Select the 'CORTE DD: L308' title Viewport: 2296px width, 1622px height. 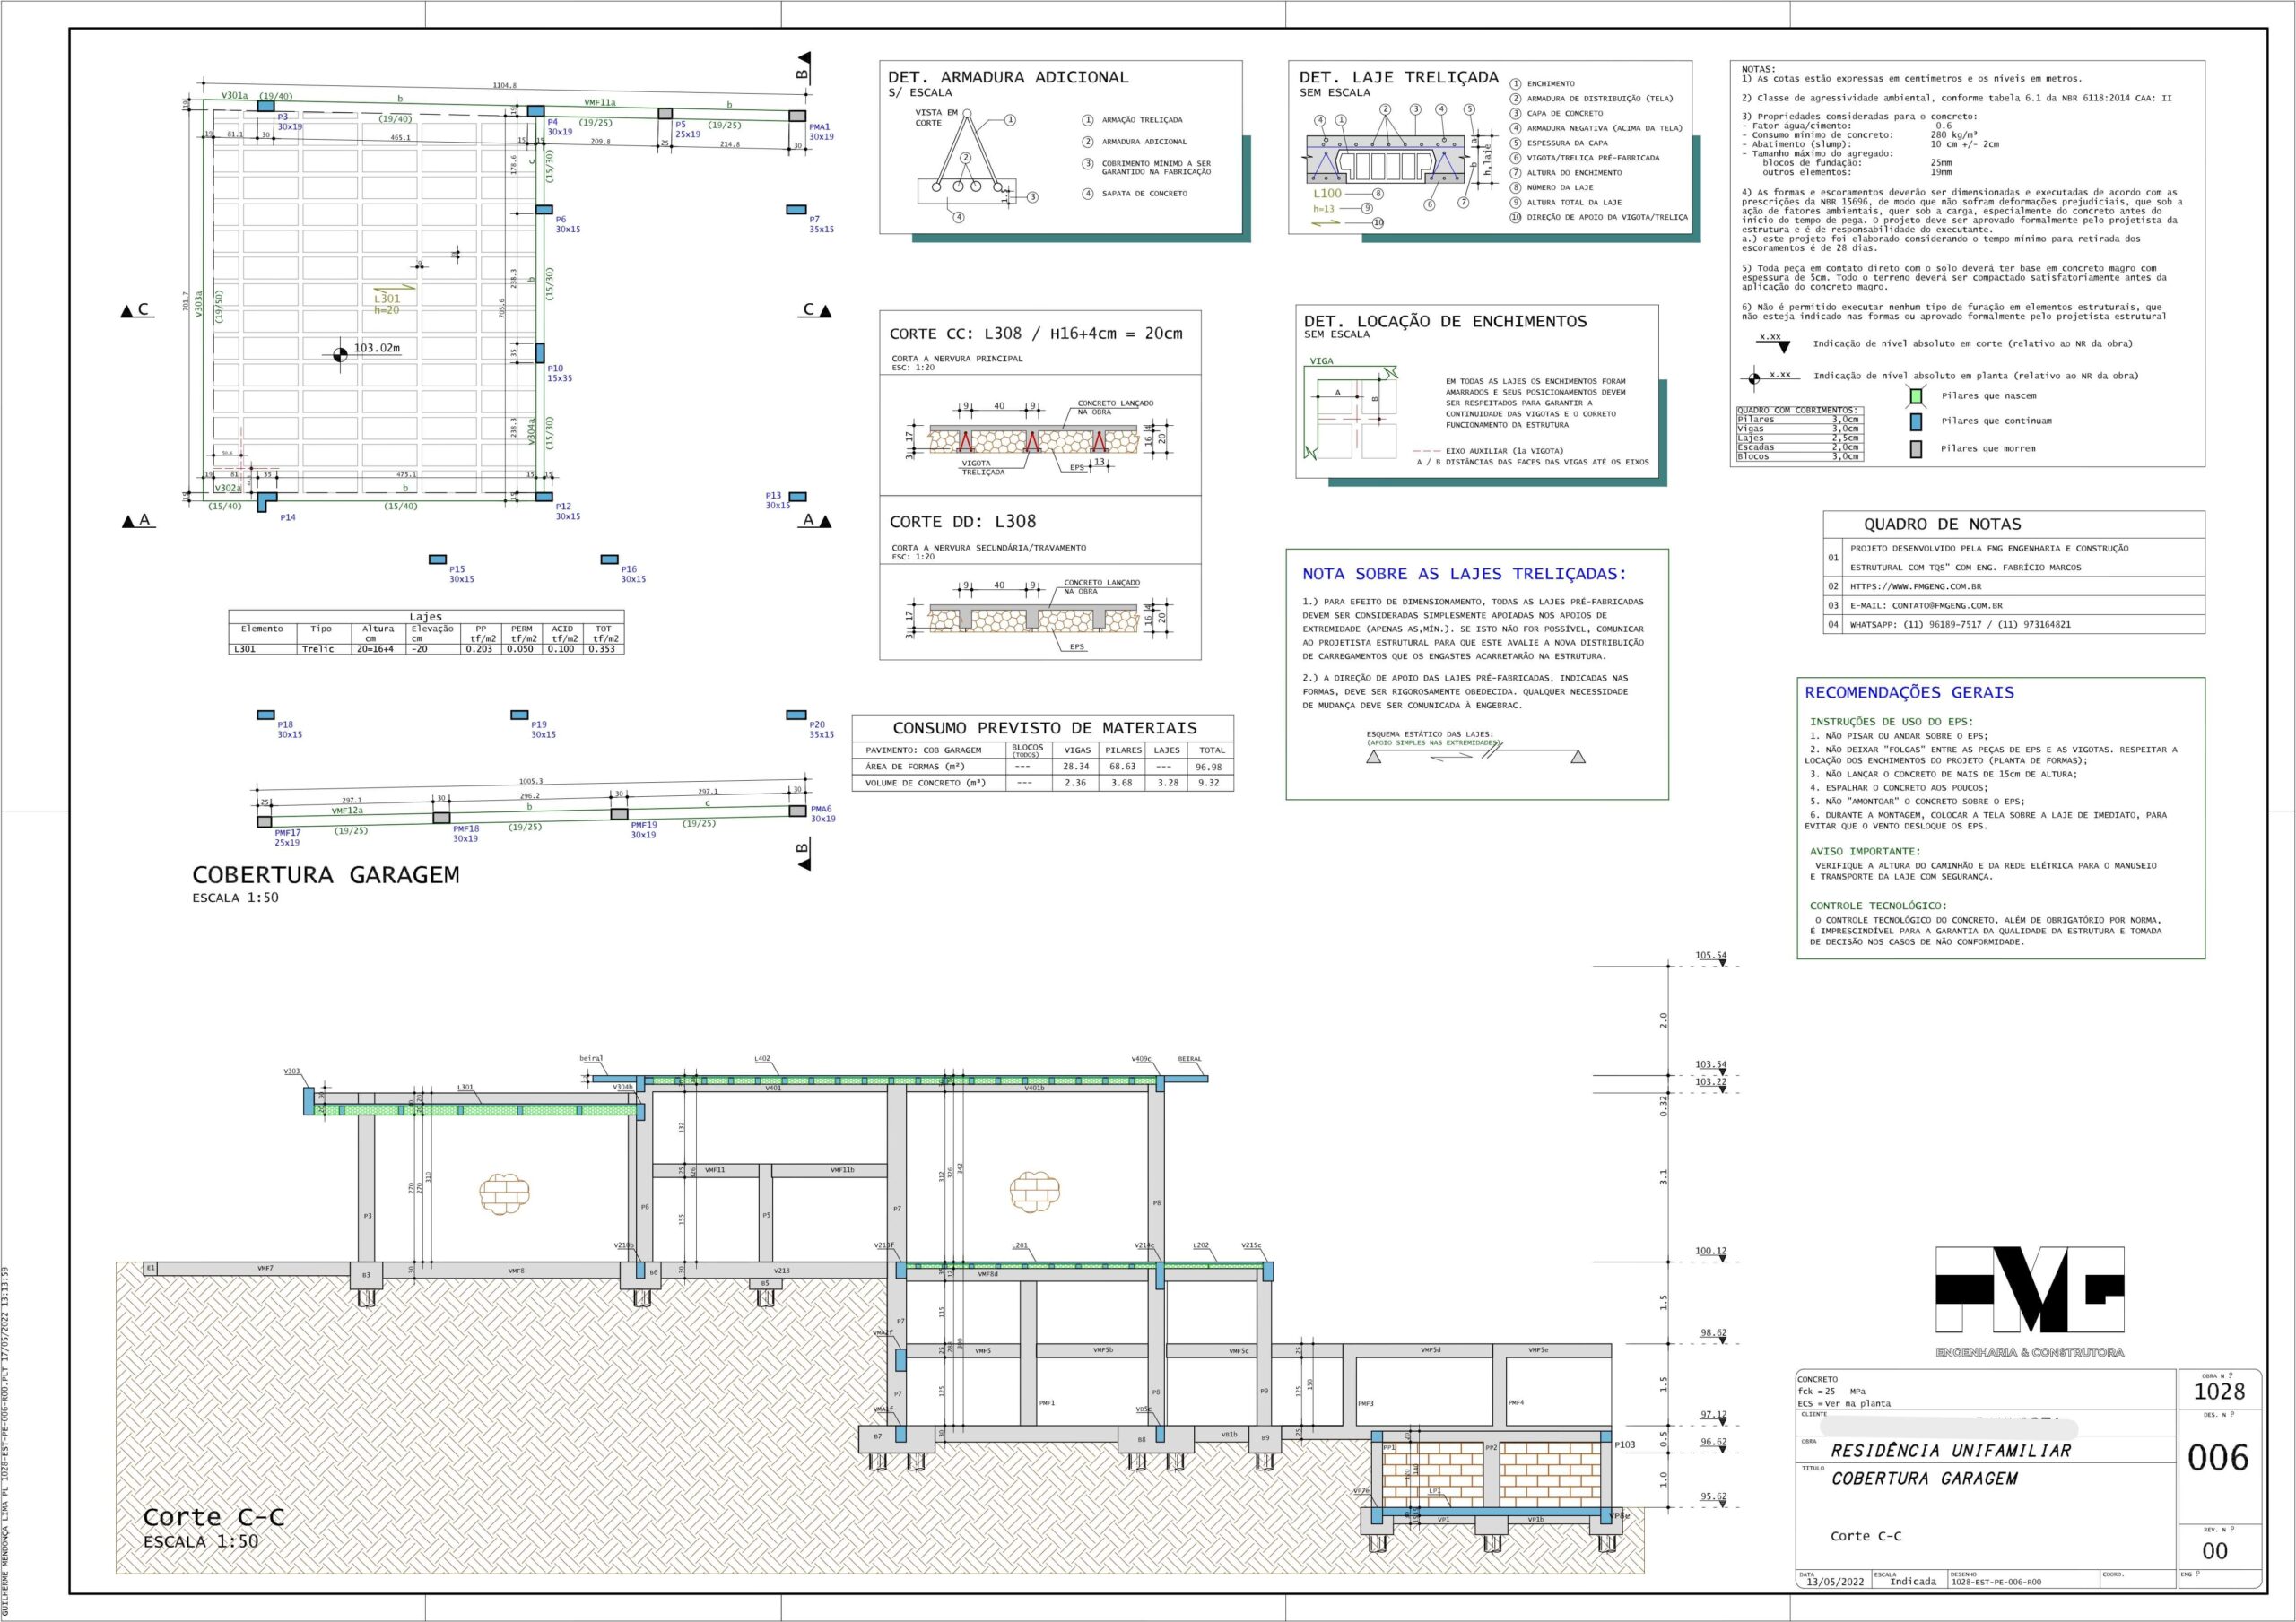coord(963,521)
